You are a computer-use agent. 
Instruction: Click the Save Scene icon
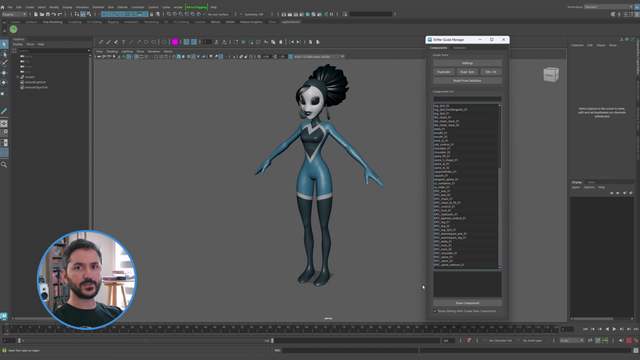pyautogui.click(x=47, y=14)
